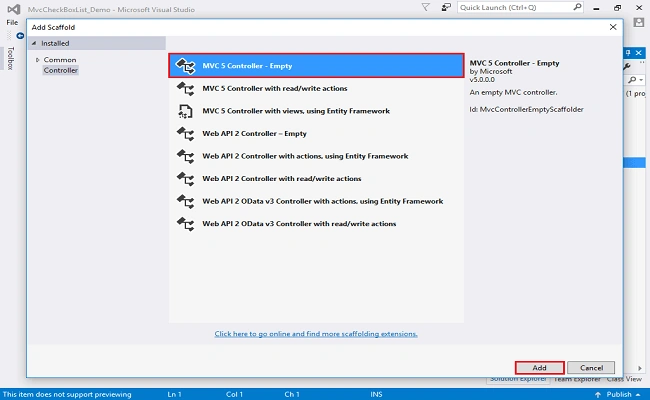Expand the Common tree node
This screenshot has width=650, height=400.
coord(37,60)
